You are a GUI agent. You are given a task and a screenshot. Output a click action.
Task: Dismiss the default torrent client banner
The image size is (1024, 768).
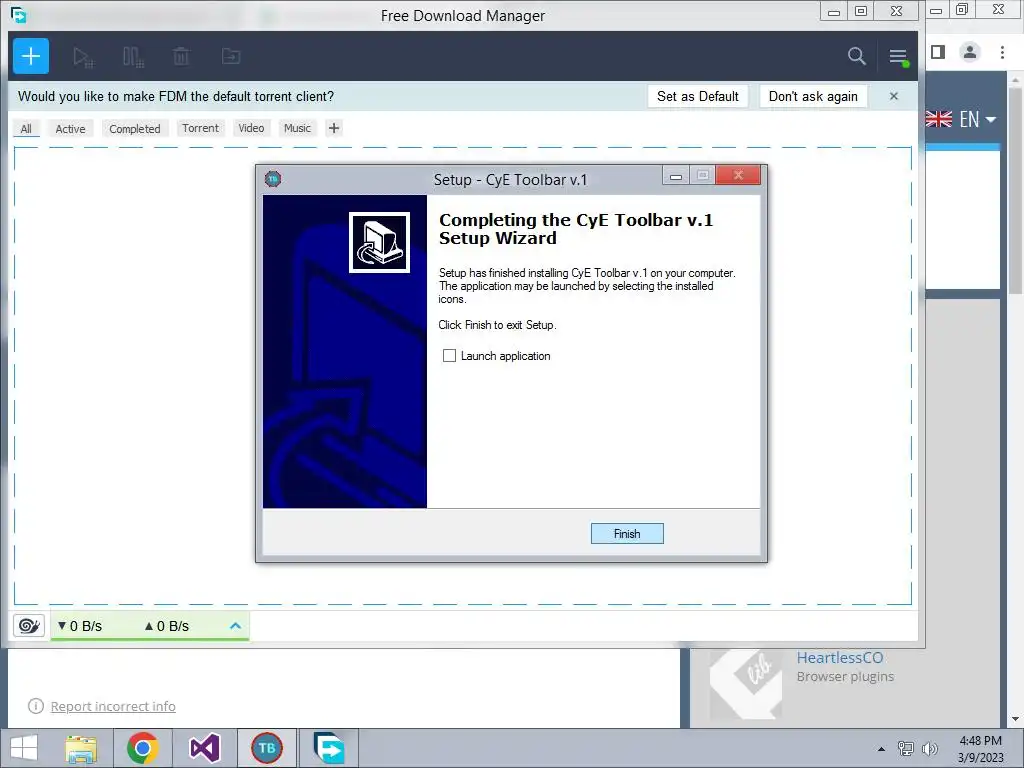point(894,96)
